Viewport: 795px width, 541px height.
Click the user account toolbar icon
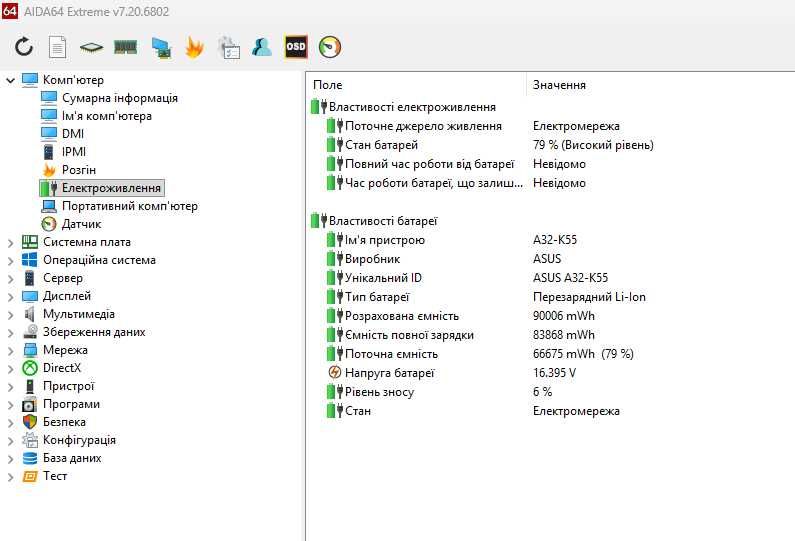point(262,47)
